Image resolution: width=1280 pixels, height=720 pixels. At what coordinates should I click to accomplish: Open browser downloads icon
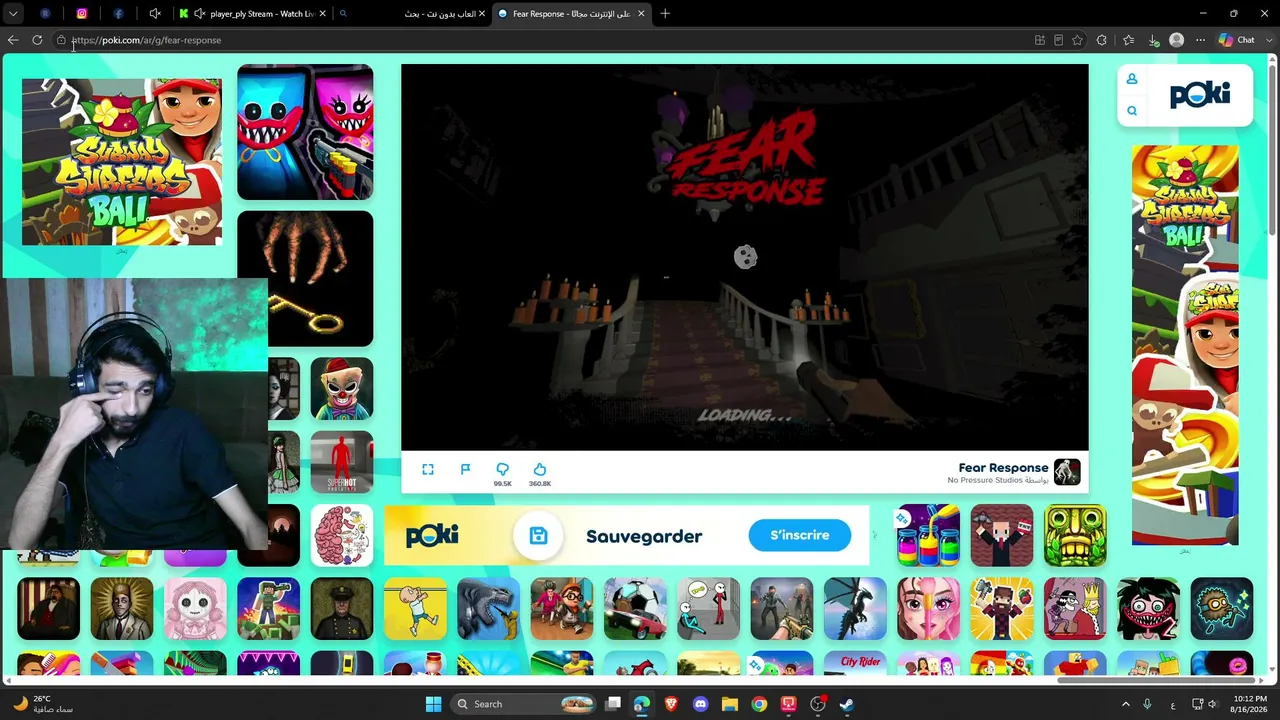(1153, 40)
